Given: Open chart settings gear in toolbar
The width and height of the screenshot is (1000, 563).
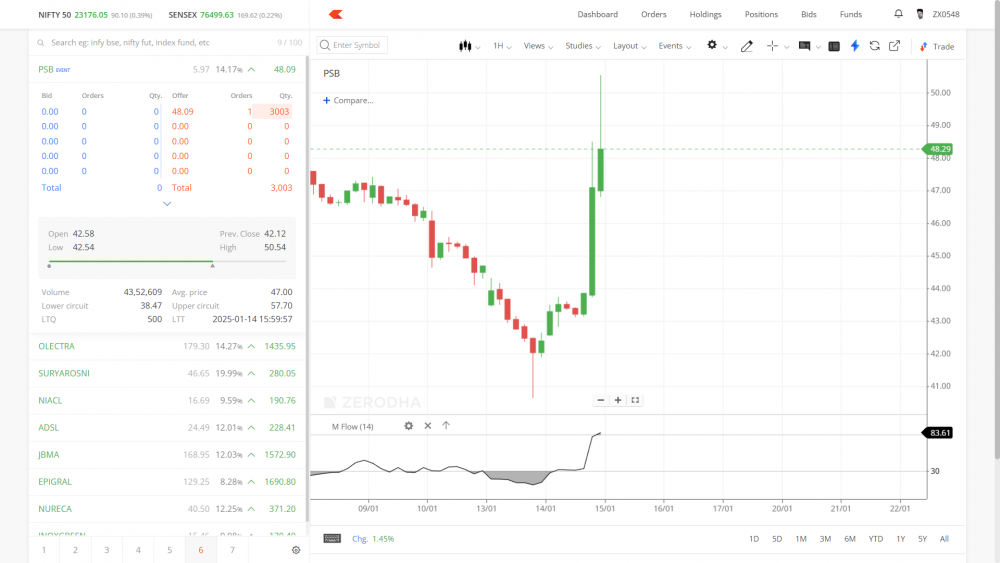Looking at the screenshot, I should pos(712,45).
